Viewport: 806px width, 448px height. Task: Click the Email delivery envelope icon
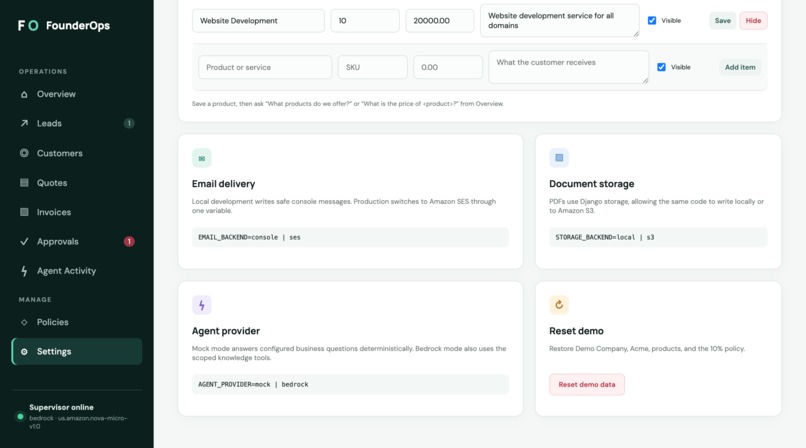202,158
